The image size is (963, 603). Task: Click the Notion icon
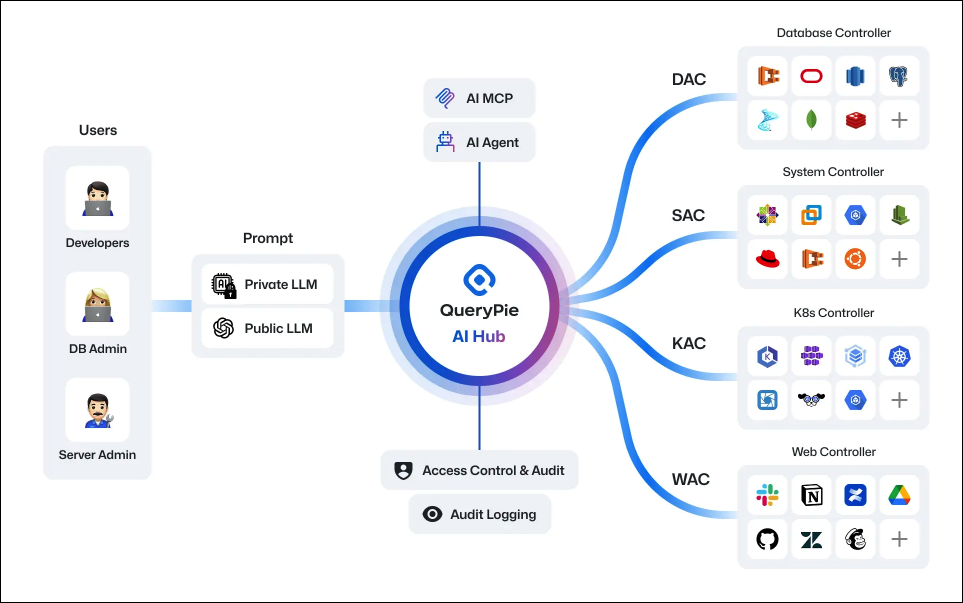[x=811, y=495]
